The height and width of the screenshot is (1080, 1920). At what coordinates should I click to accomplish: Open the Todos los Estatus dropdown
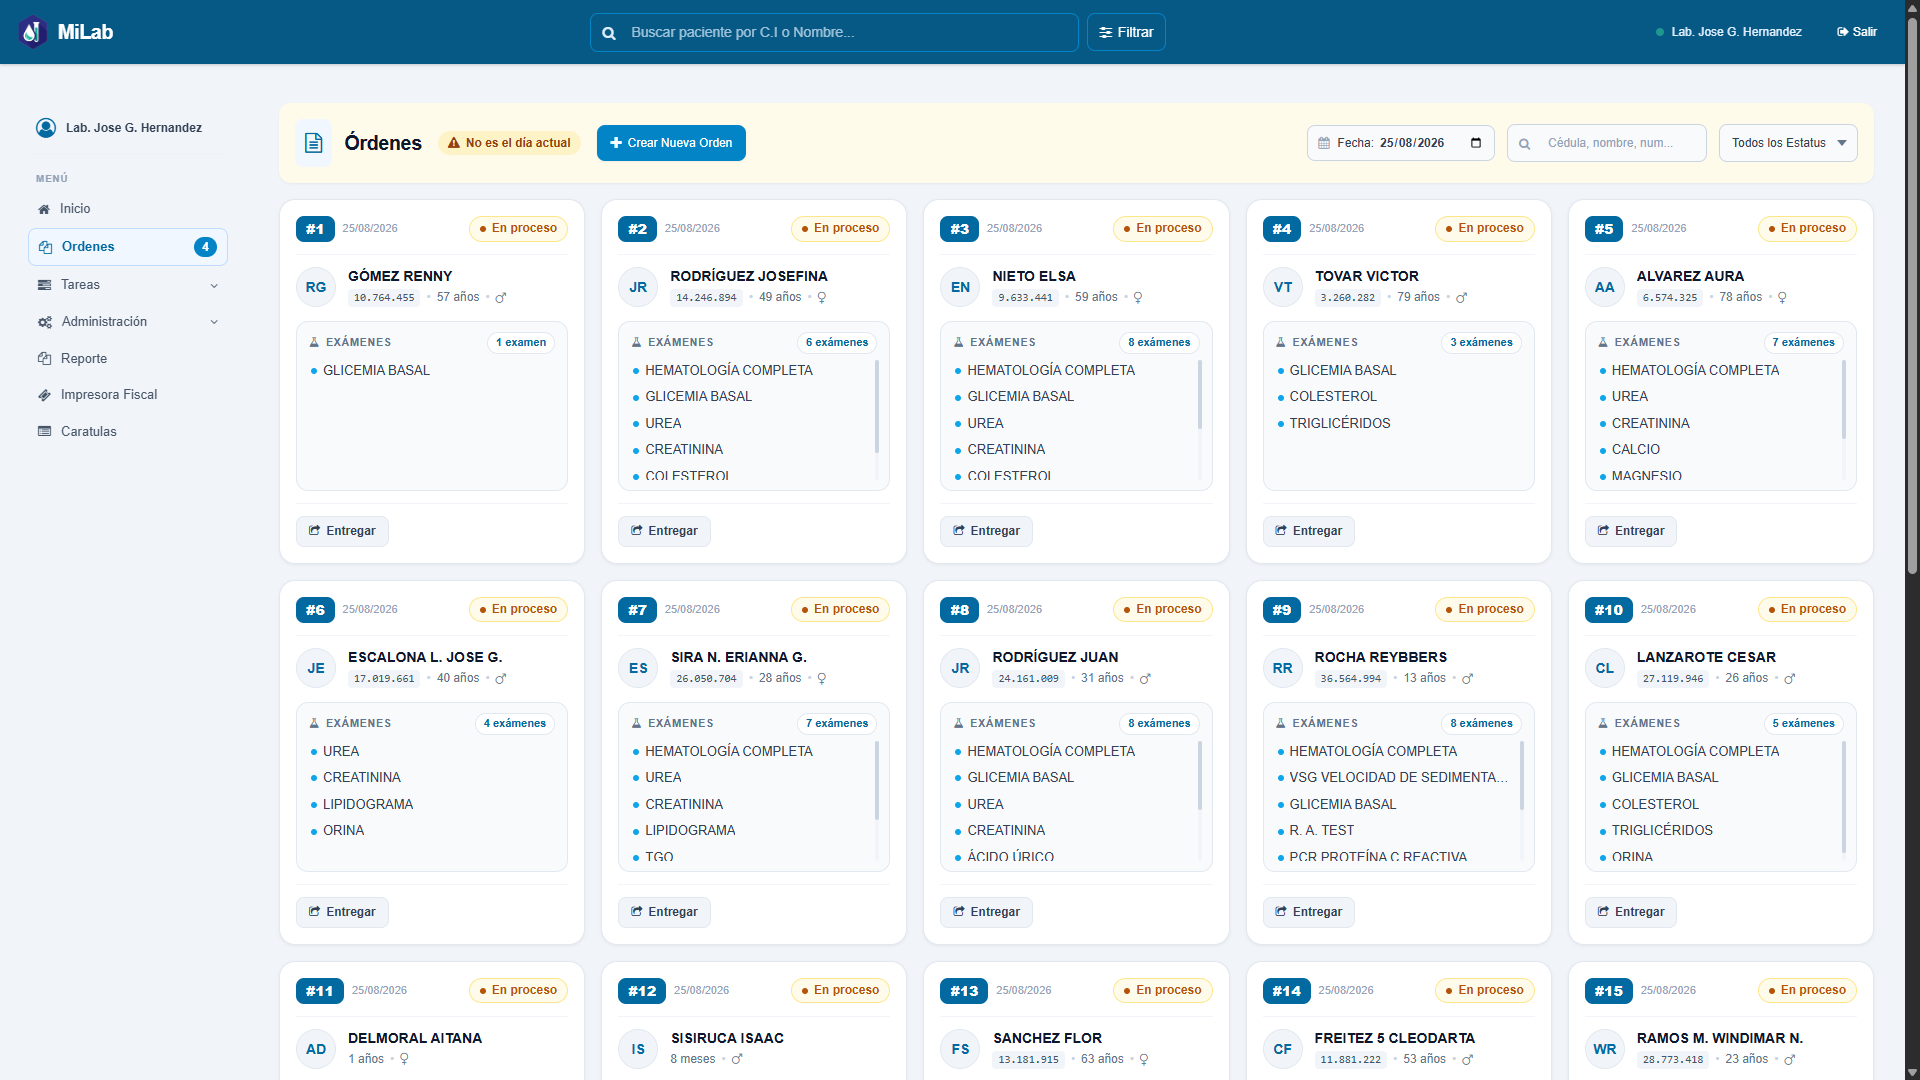[1788, 143]
